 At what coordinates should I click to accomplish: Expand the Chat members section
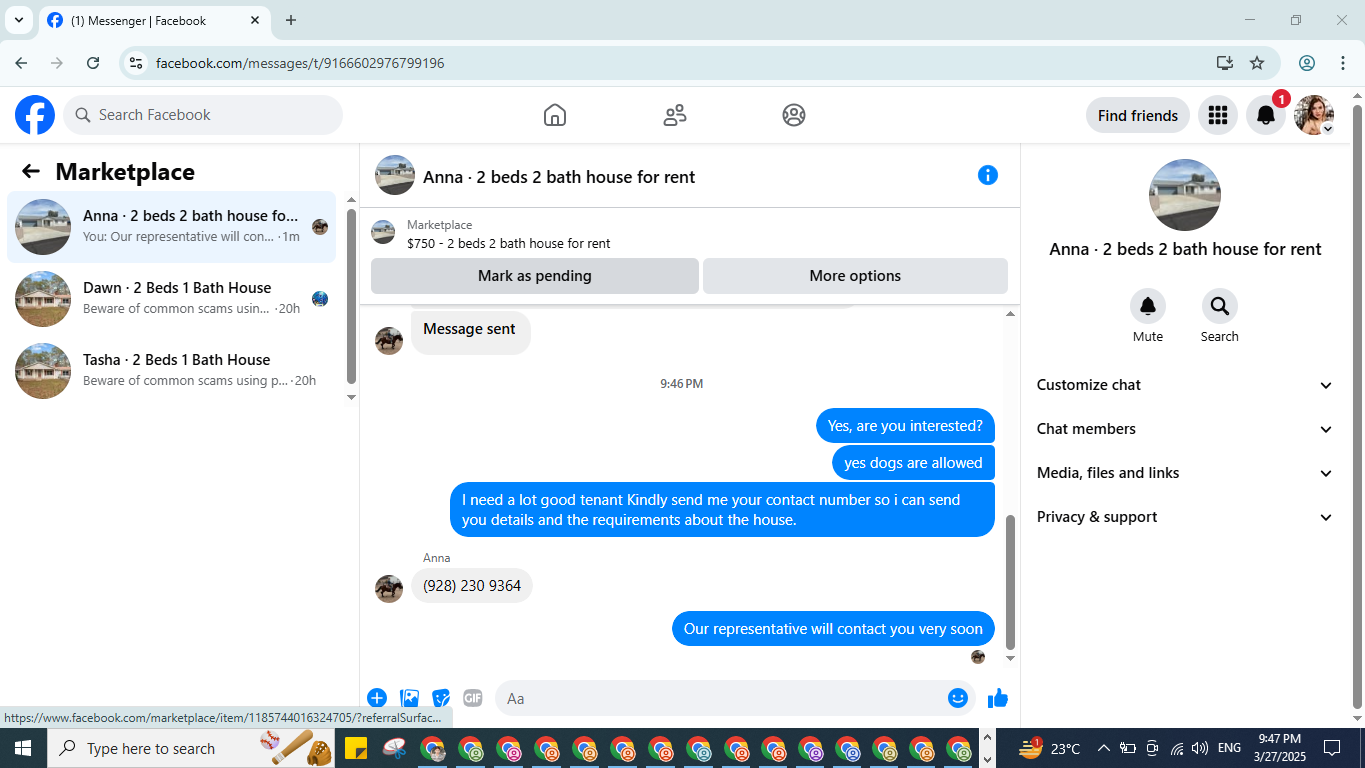(1185, 429)
